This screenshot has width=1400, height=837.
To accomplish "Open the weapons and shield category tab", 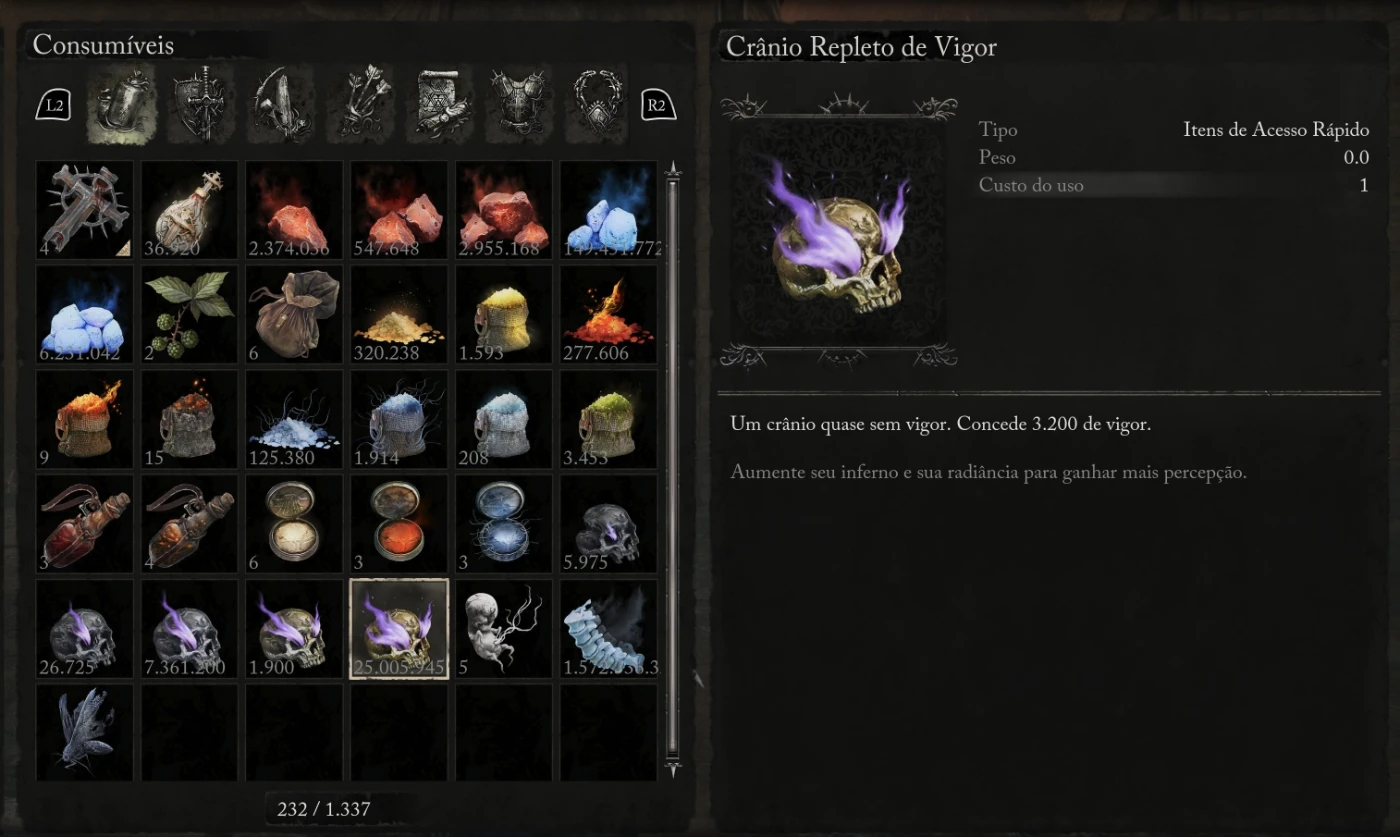I will (x=201, y=103).
